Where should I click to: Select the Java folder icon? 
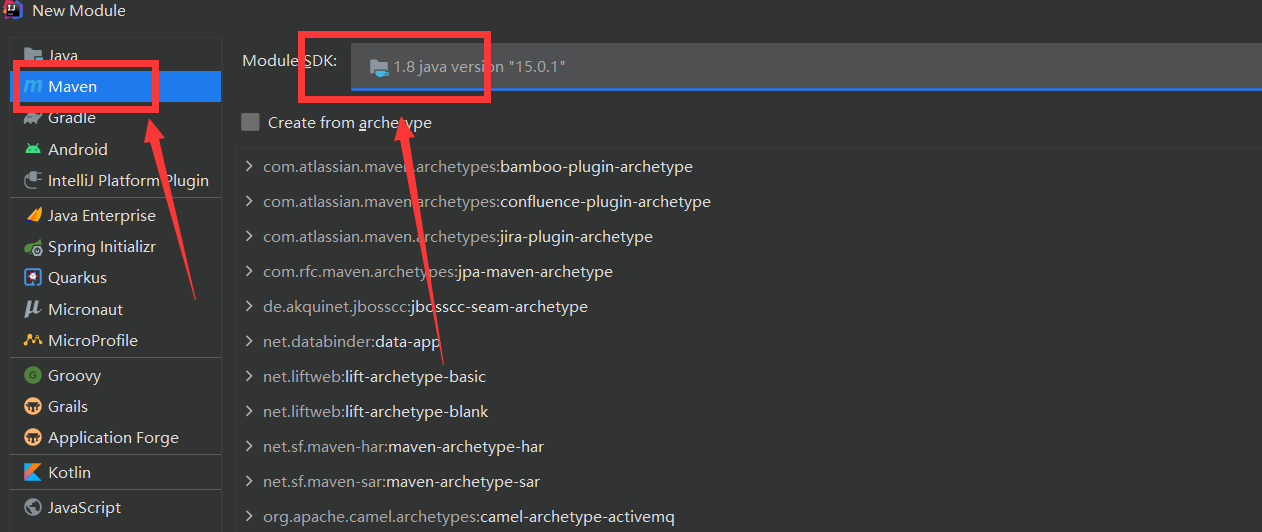(33, 55)
